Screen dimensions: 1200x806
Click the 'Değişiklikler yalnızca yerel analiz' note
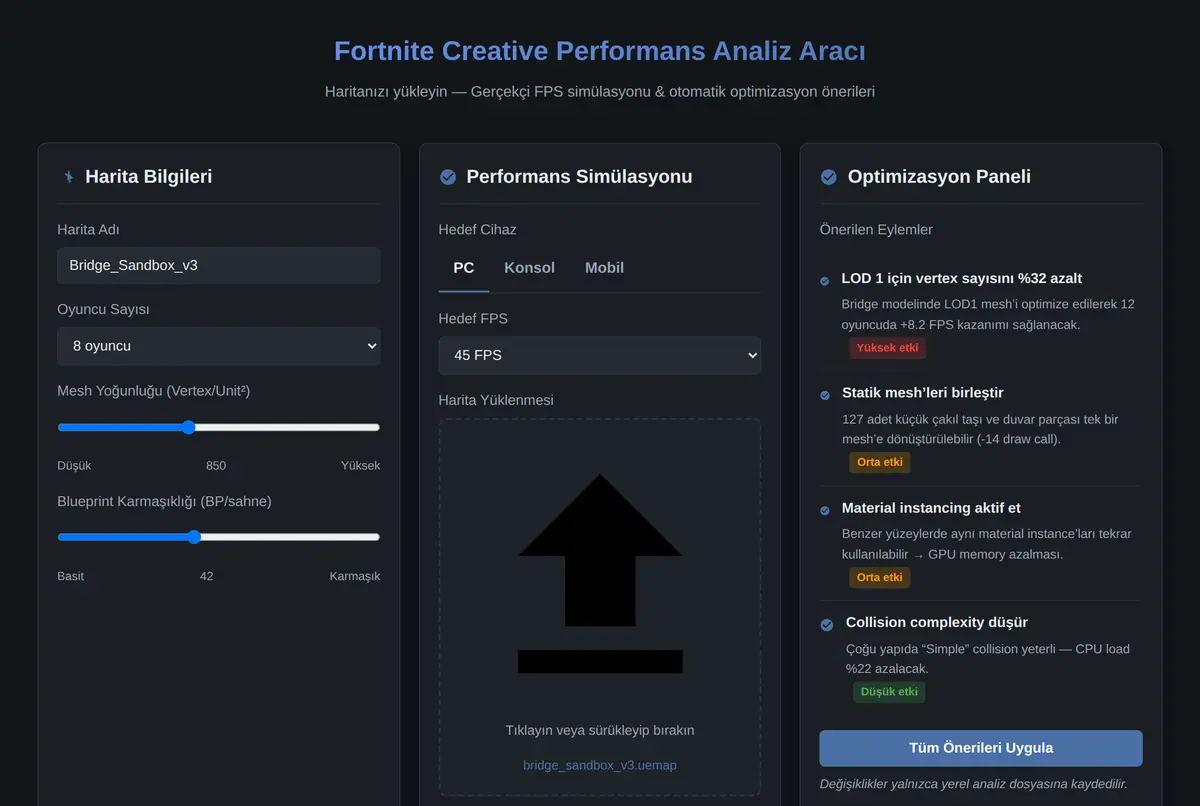pyautogui.click(x=973, y=784)
